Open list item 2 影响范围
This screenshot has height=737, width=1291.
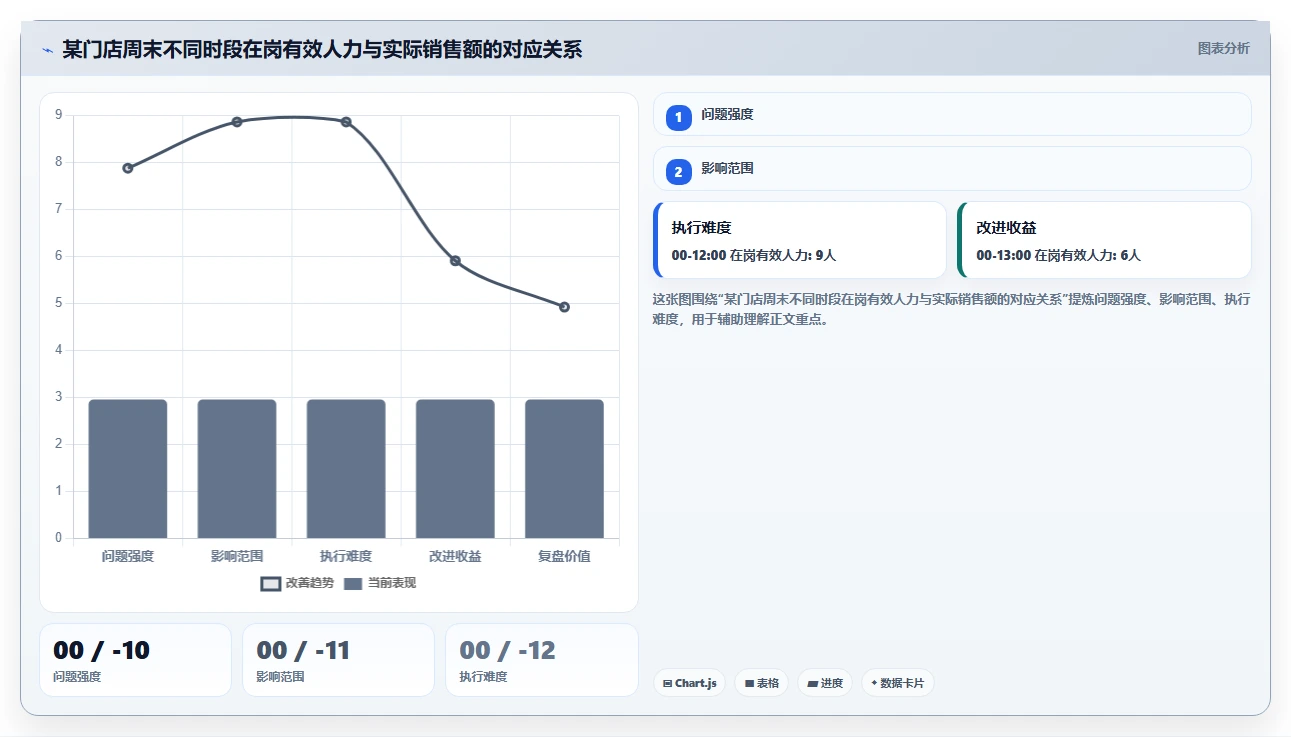pyautogui.click(x=952, y=168)
